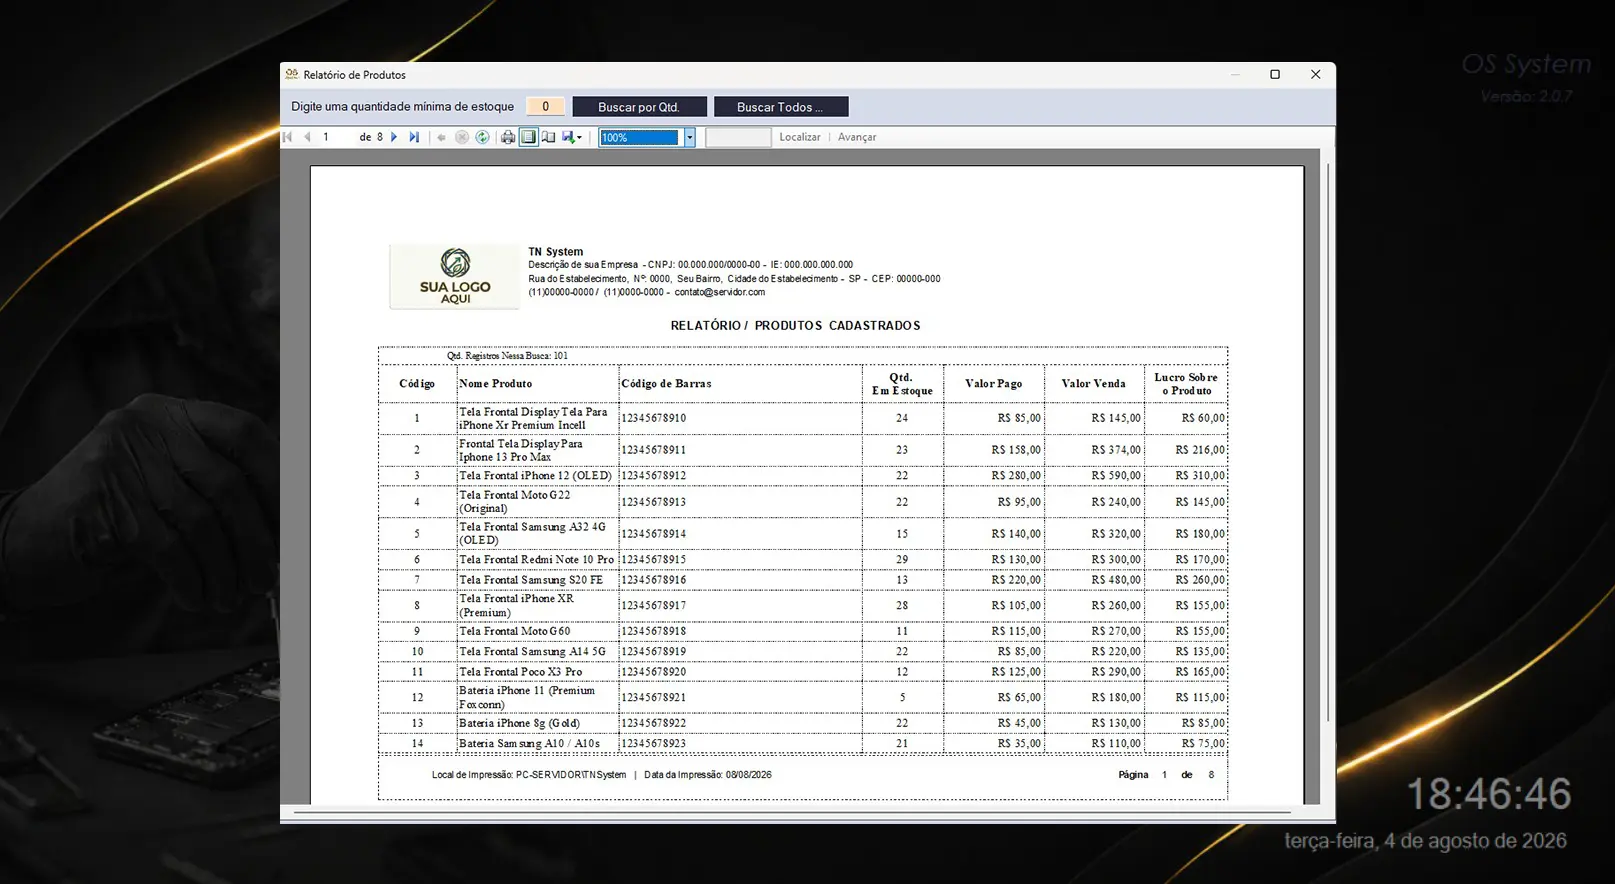Advance to the next report page

(394, 137)
